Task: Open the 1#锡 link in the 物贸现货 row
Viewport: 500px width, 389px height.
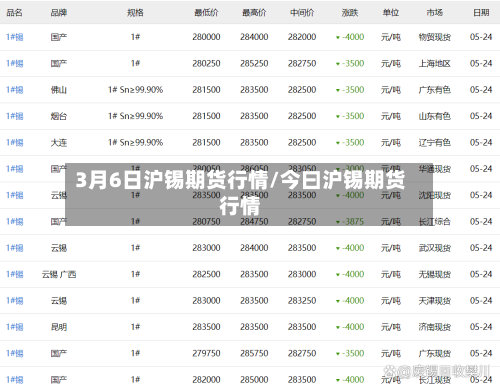Action: tap(15, 37)
